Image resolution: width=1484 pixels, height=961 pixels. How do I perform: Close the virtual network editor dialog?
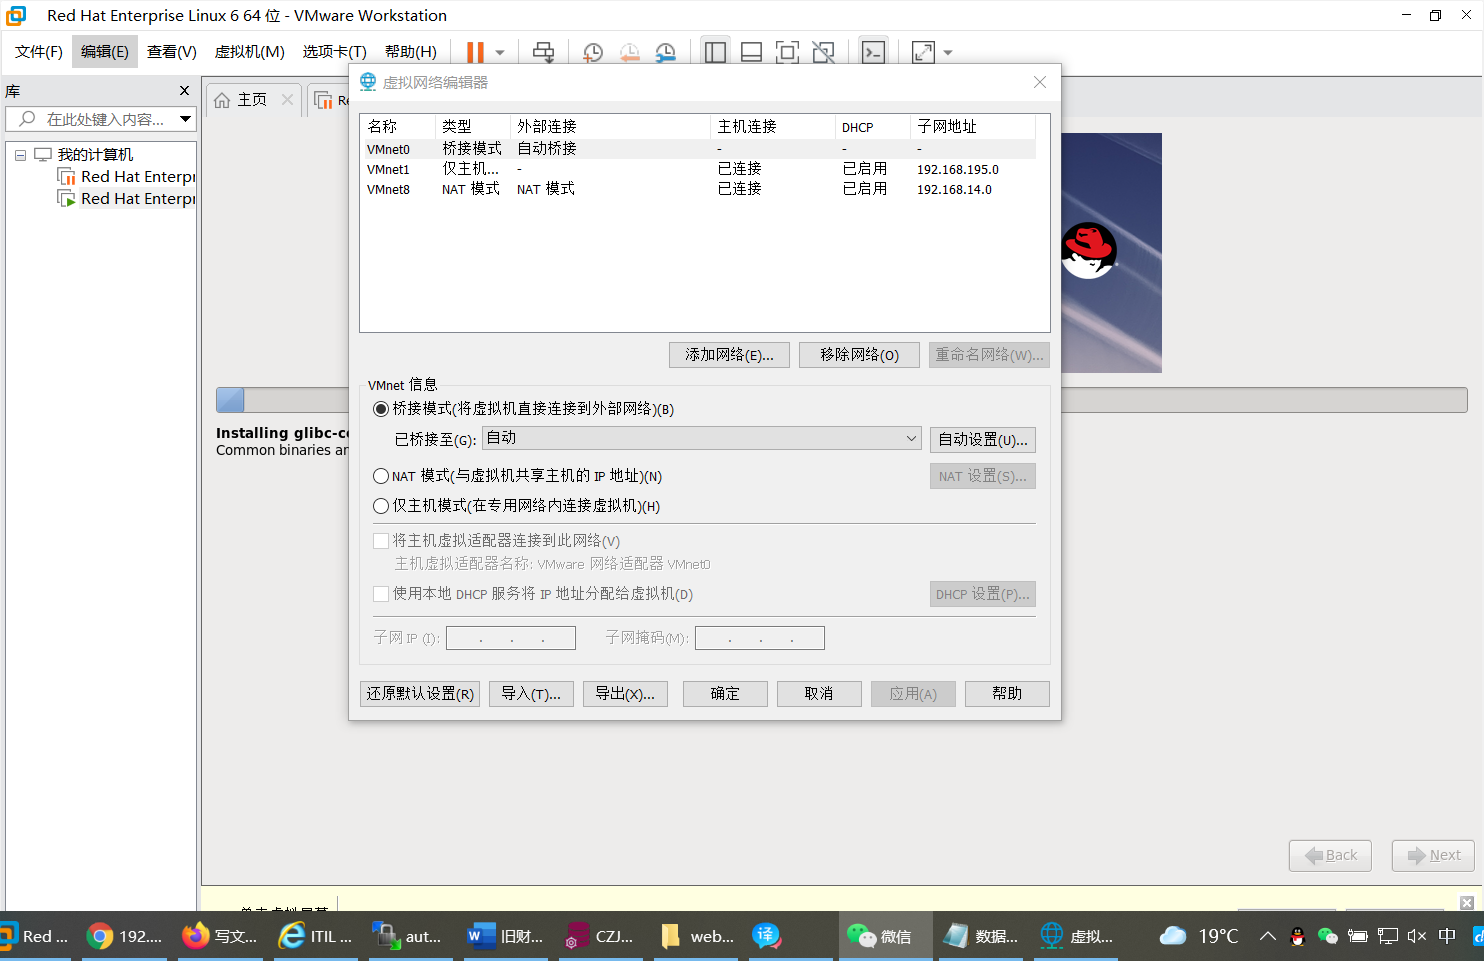point(1040,82)
